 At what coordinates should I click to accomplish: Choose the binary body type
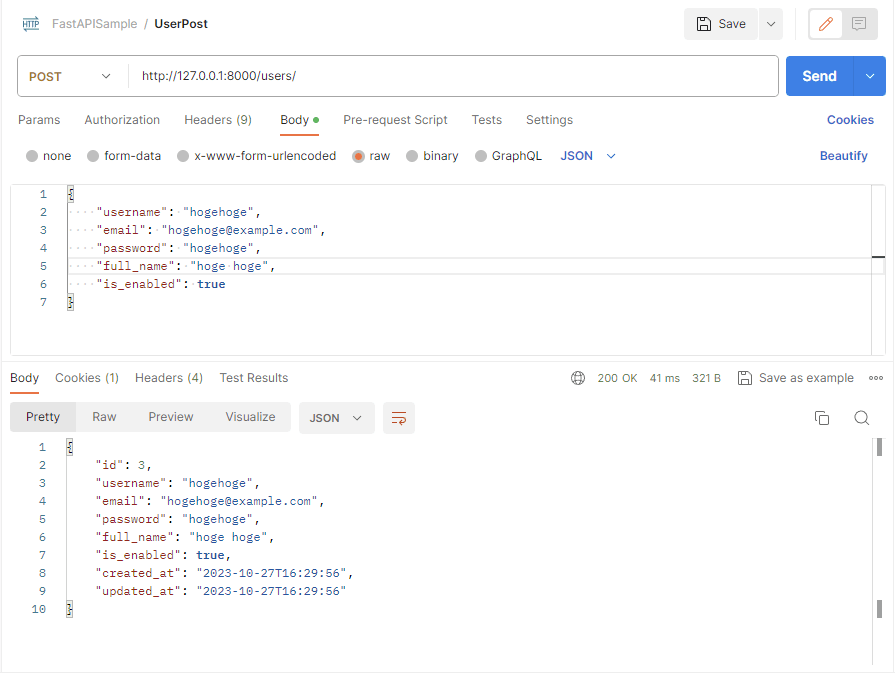coord(412,156)
